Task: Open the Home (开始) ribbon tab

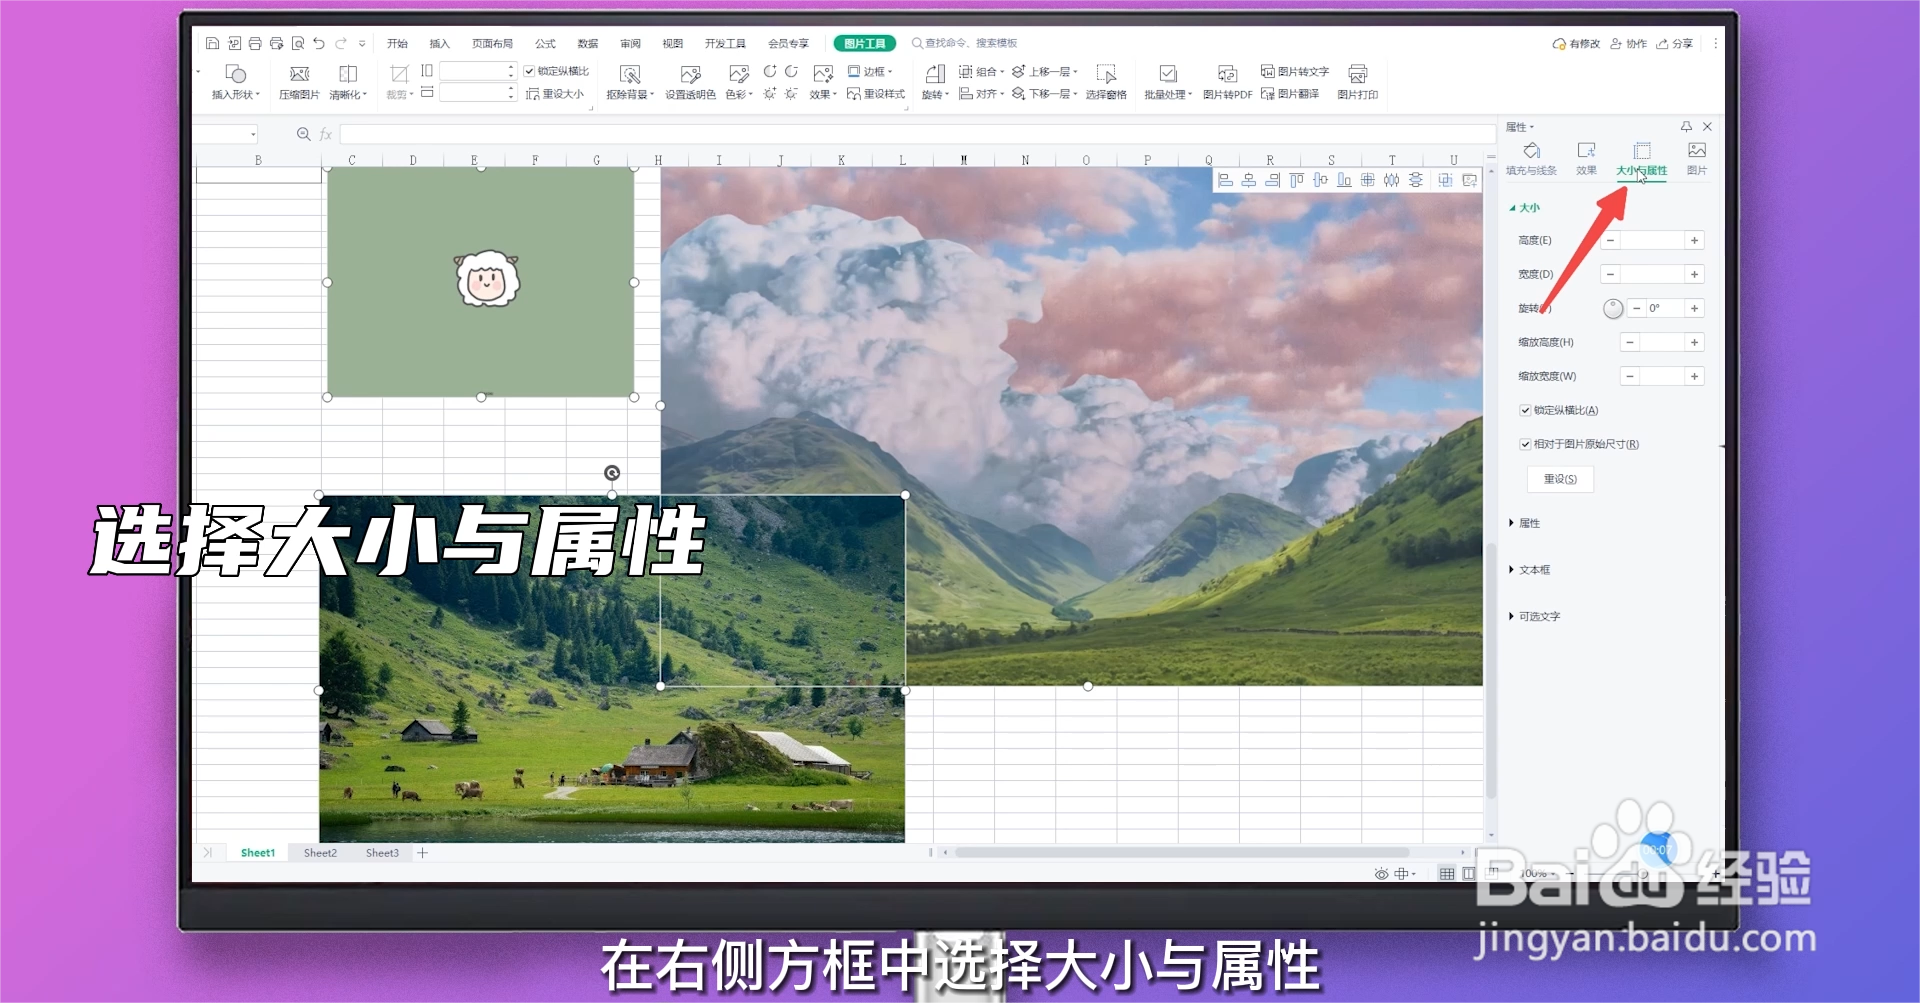Action: click(398, 43)
